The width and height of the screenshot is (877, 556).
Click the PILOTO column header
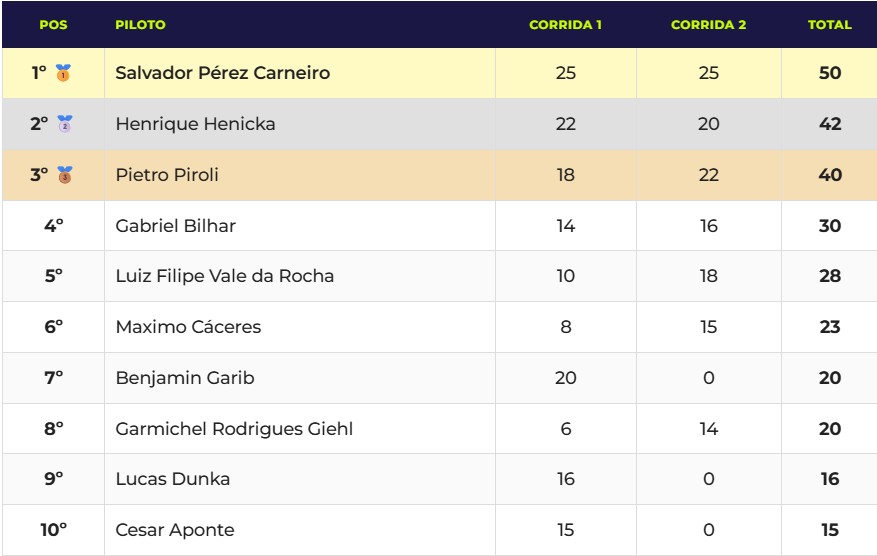141,25
